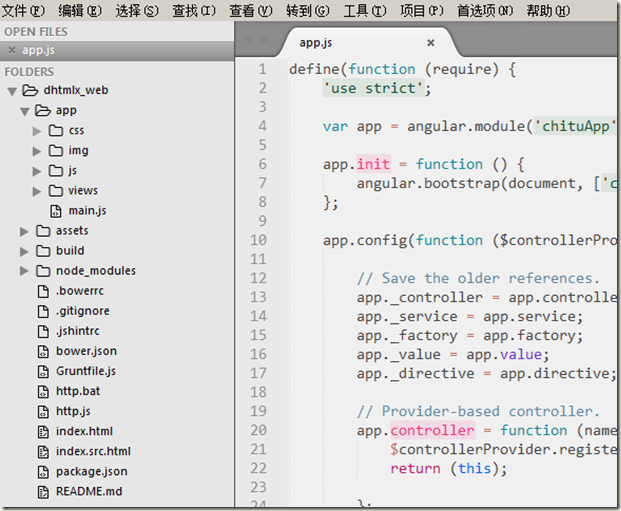Open the 项目(P) menu
Image resolution: width=621 pixels, height=511 pixels.
pos(422,11)
